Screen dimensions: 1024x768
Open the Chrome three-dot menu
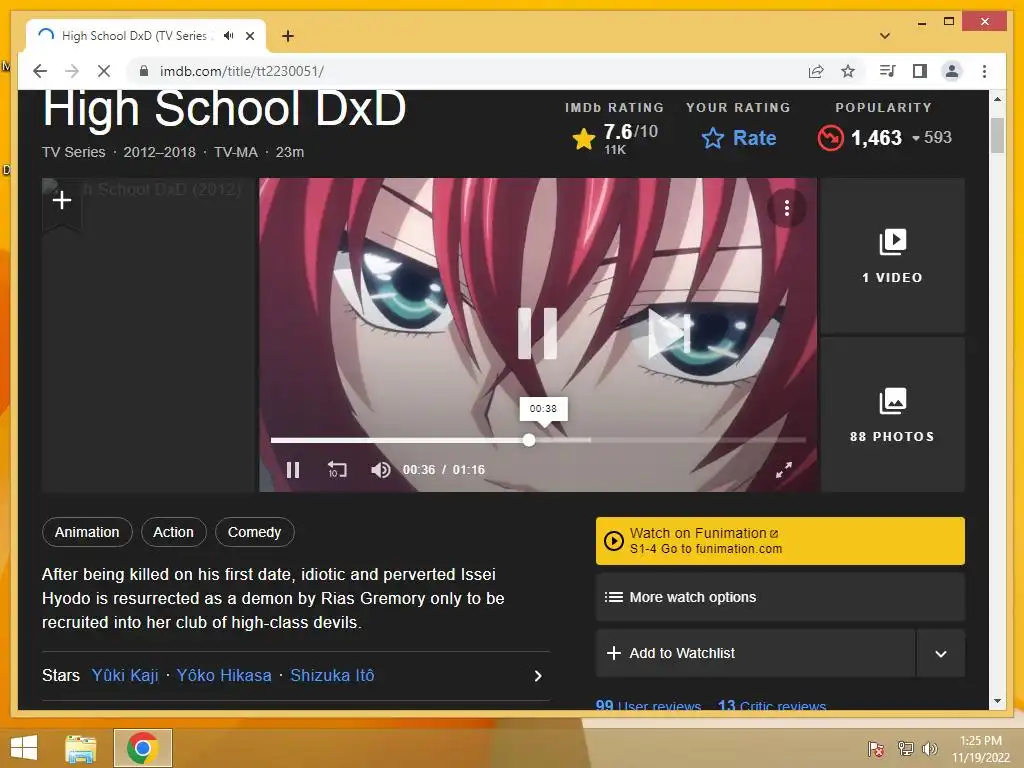tap(984, 71)
